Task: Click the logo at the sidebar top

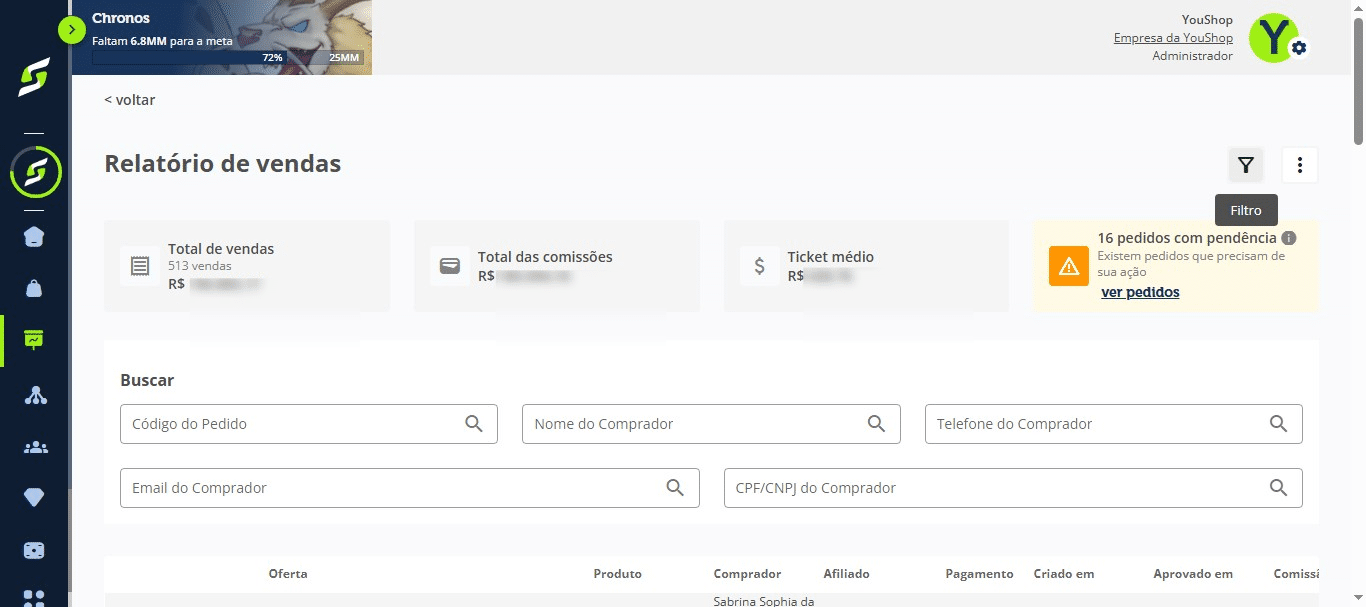Action: click(x=34, y=78)
